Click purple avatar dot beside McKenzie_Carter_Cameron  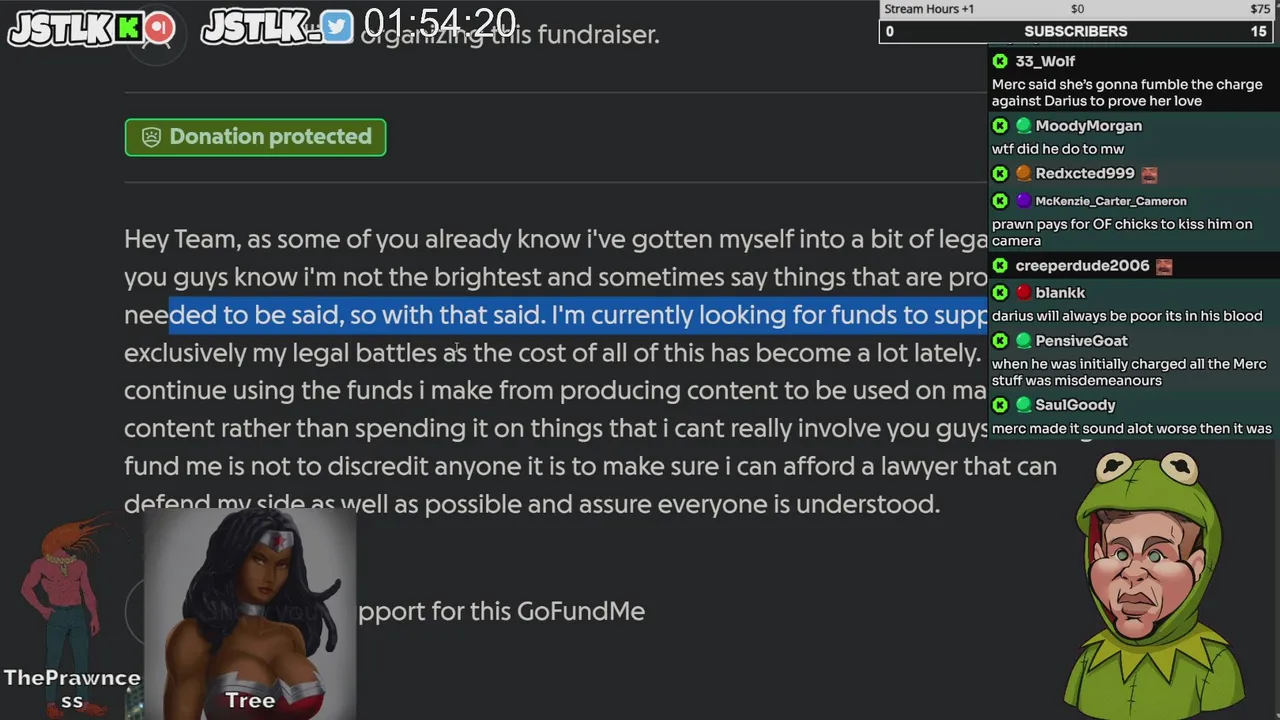point(1023,201)
